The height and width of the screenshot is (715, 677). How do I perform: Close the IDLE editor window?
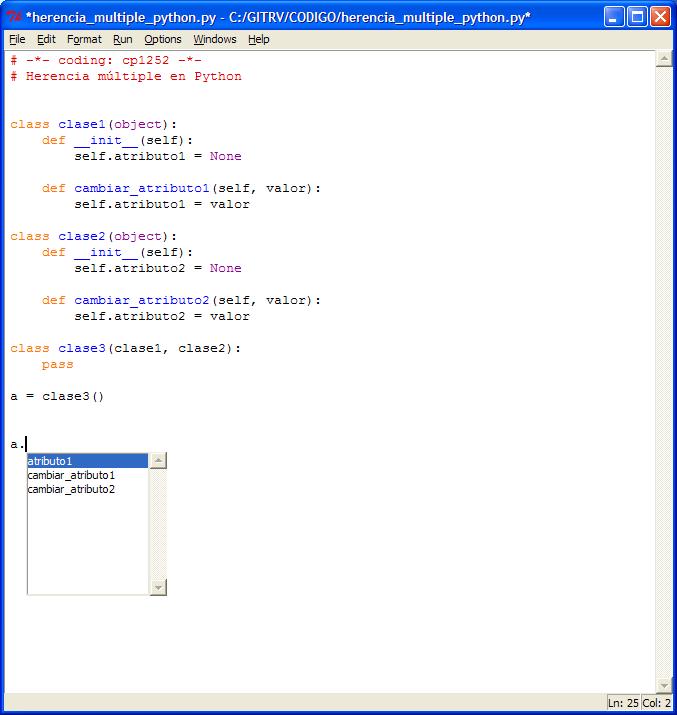pyautogui.click(x=660, y=17)
